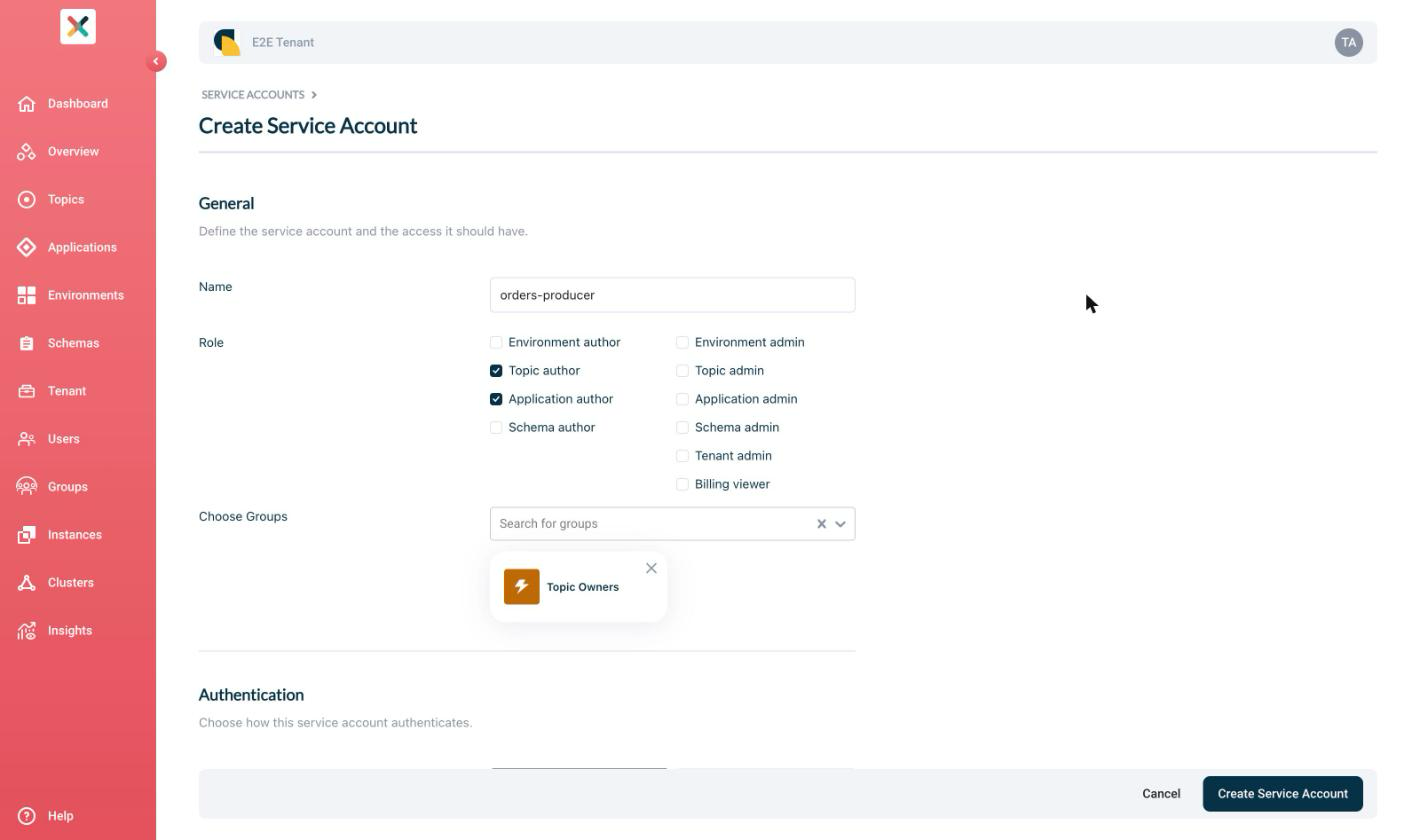
Task: Check the Schema author role
Action: tap(496, 428)
